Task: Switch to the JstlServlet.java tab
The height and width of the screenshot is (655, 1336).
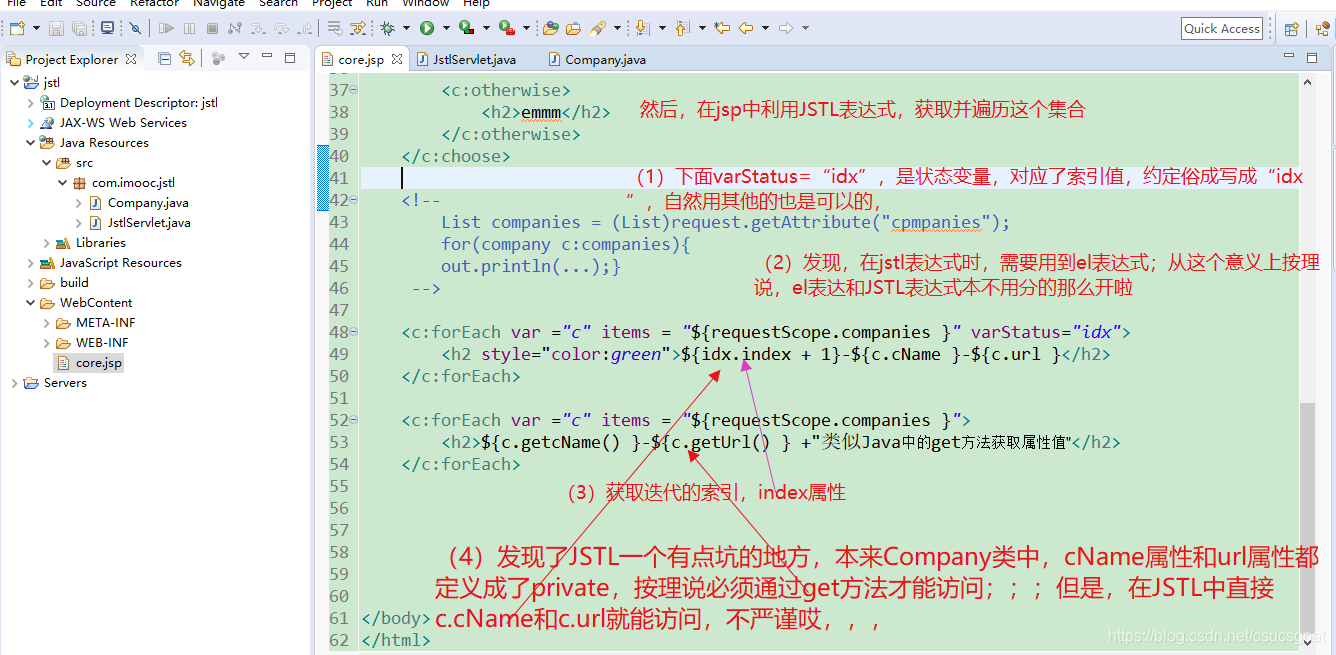Action: (465, 59)
